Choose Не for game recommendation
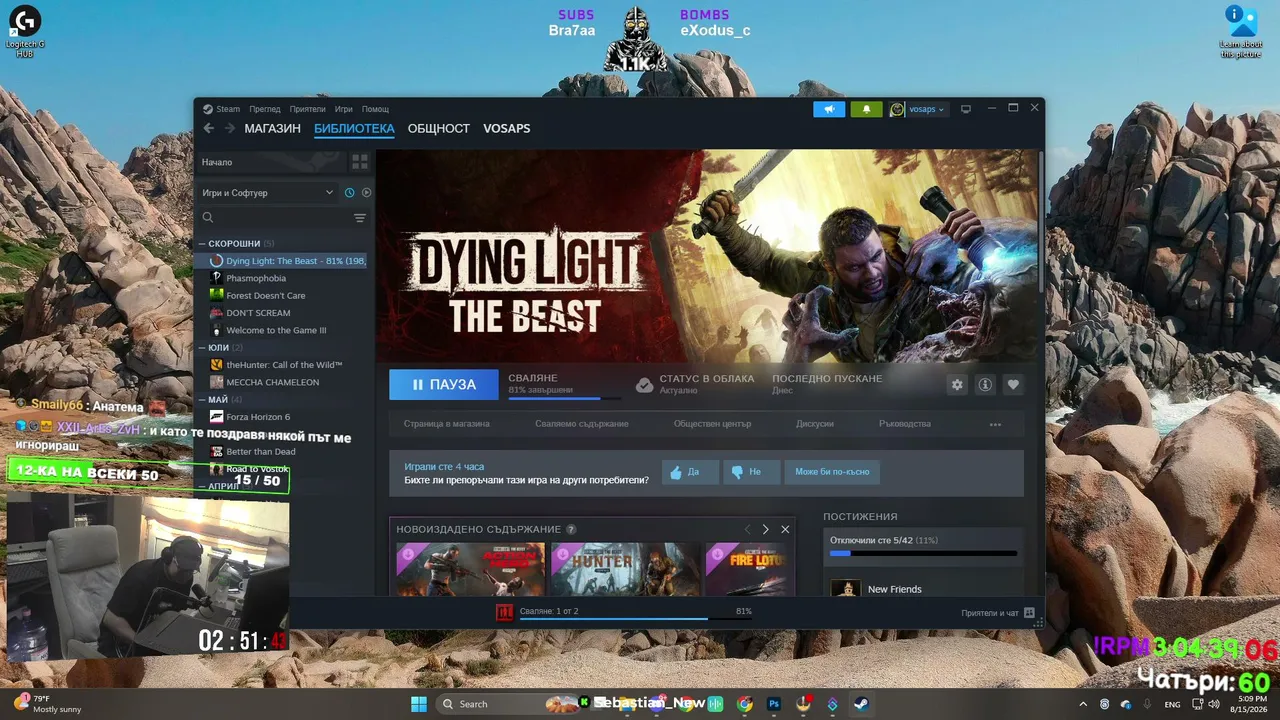1280x720 pixels. point(751,472)
